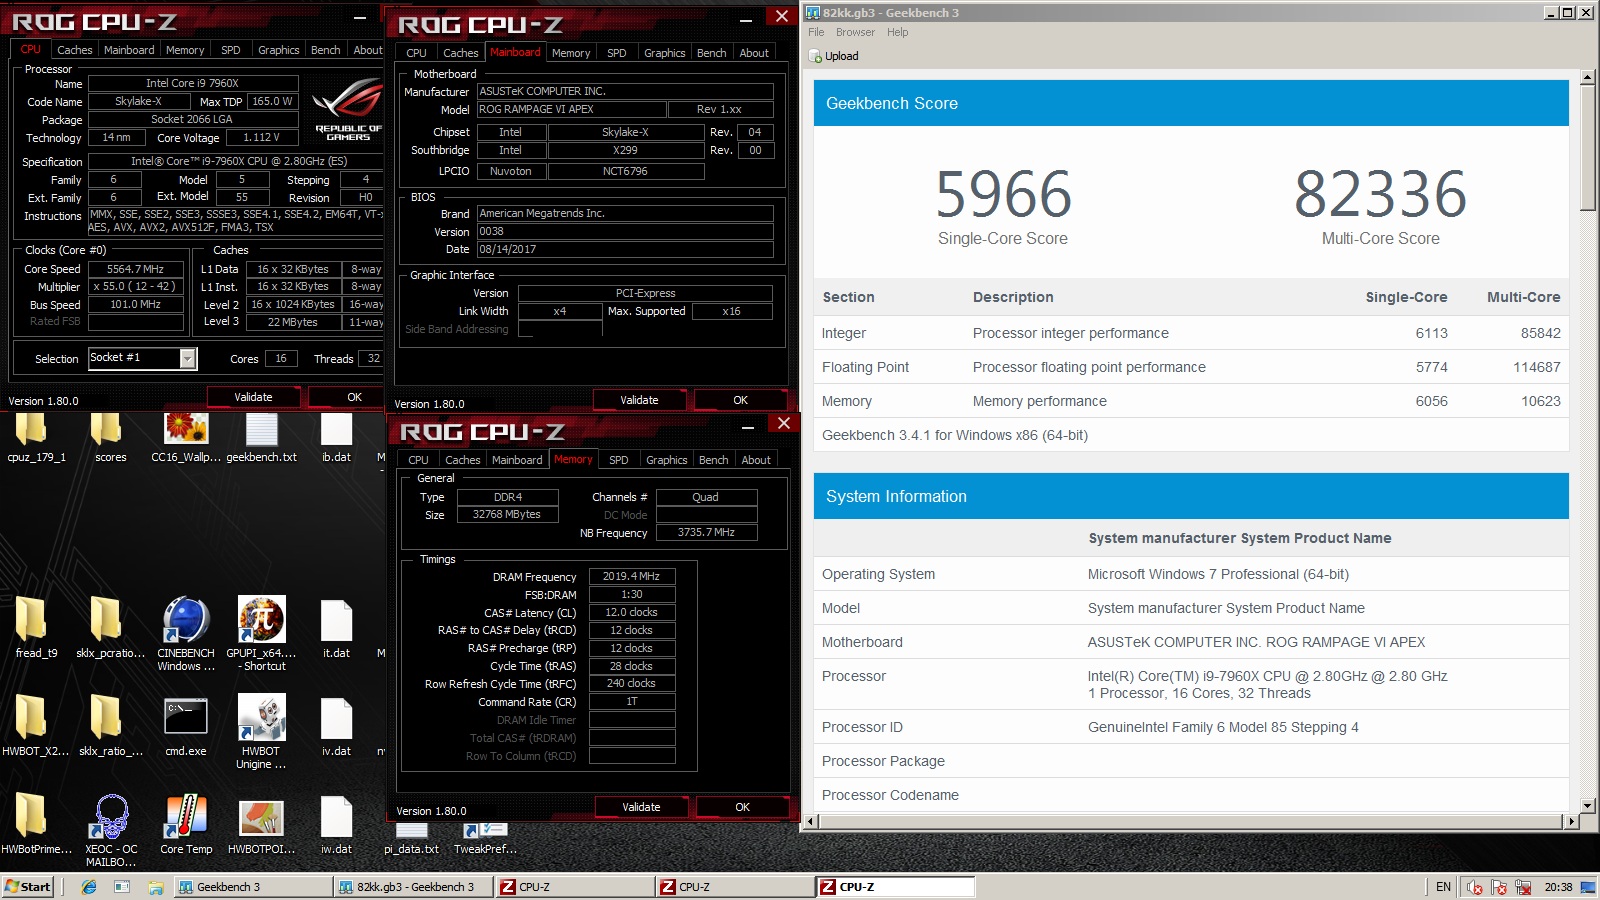Click the 5966 Single-Core Score
The image size is (1600, 900).
1003,194
